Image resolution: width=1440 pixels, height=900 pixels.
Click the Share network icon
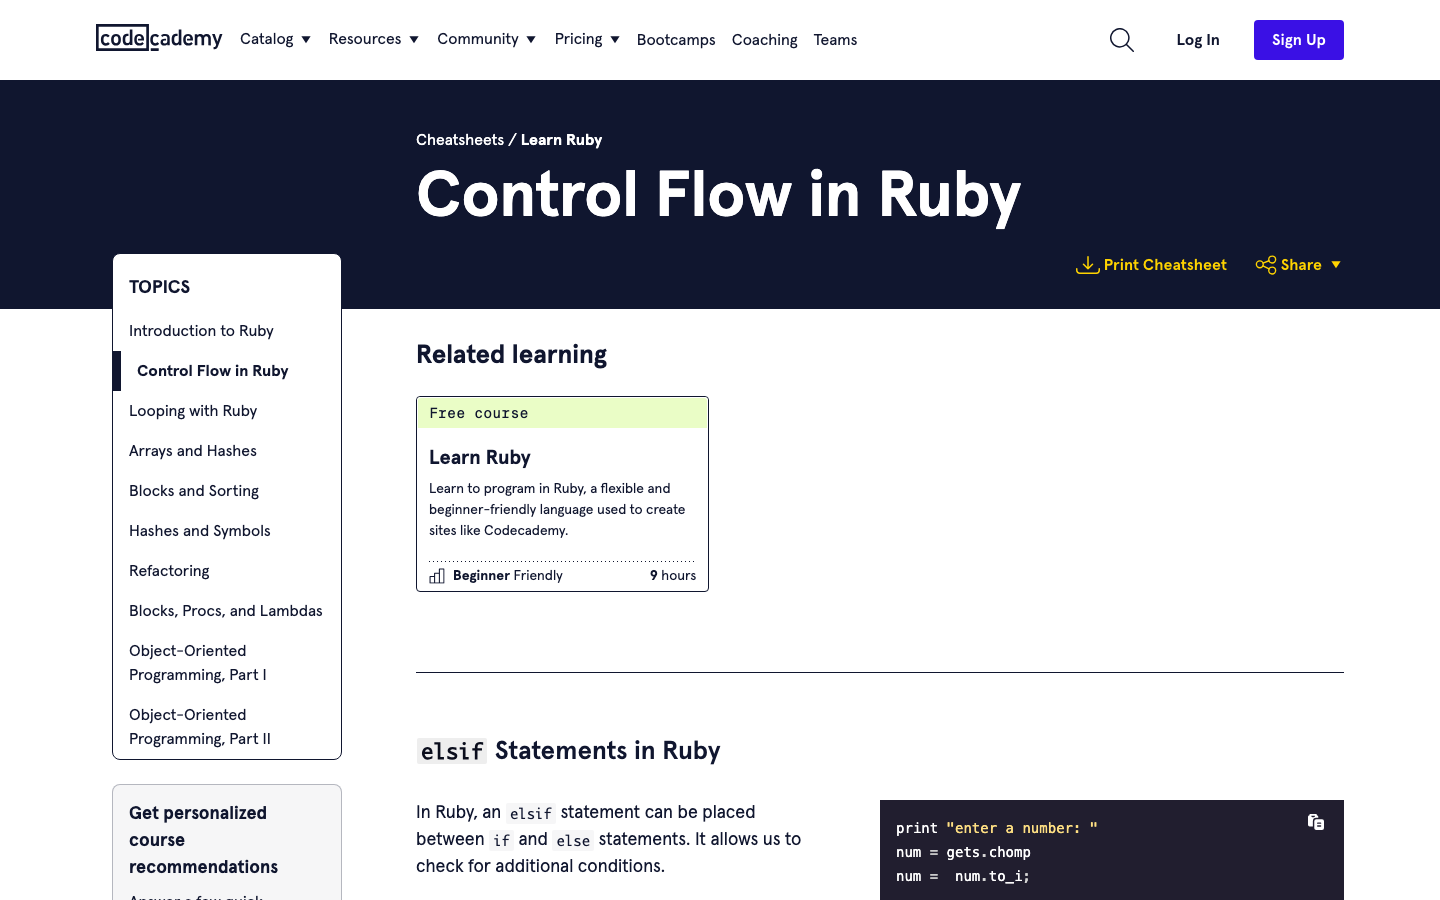tap(1266, 265)
